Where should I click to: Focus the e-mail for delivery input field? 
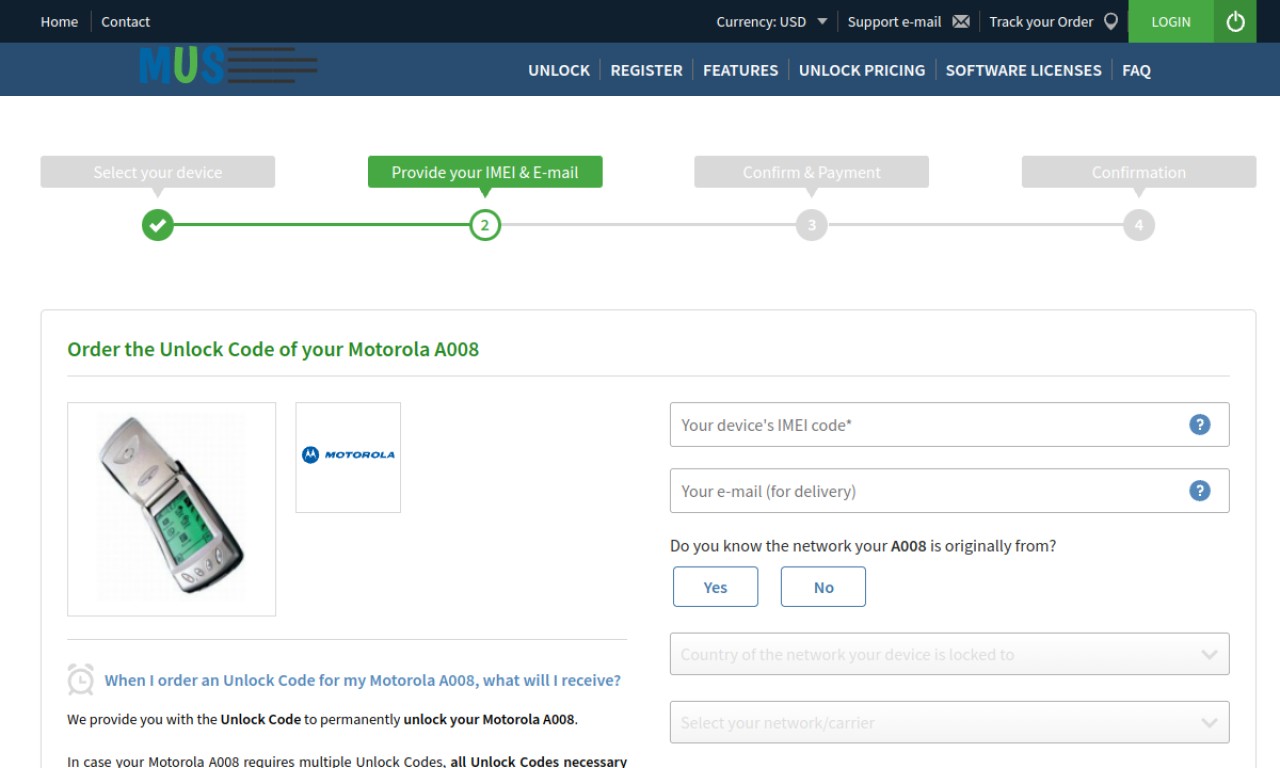949,490
